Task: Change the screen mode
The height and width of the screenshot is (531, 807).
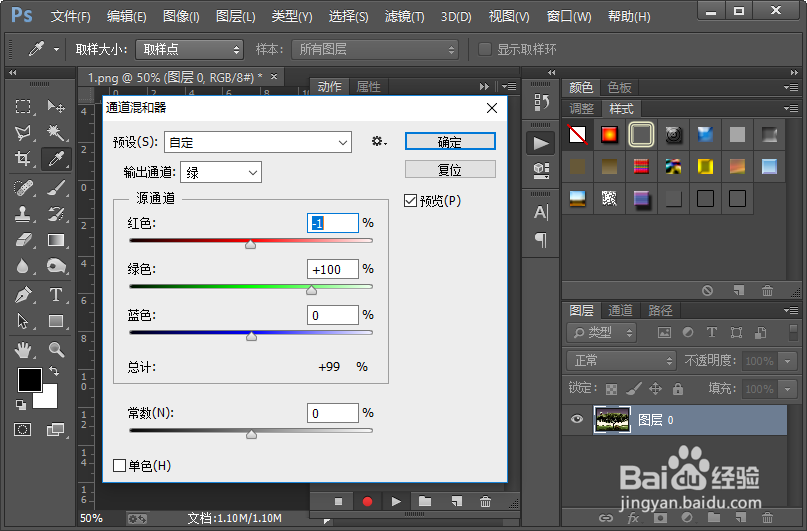Action: pyautogui.click(x=56, y=430)
